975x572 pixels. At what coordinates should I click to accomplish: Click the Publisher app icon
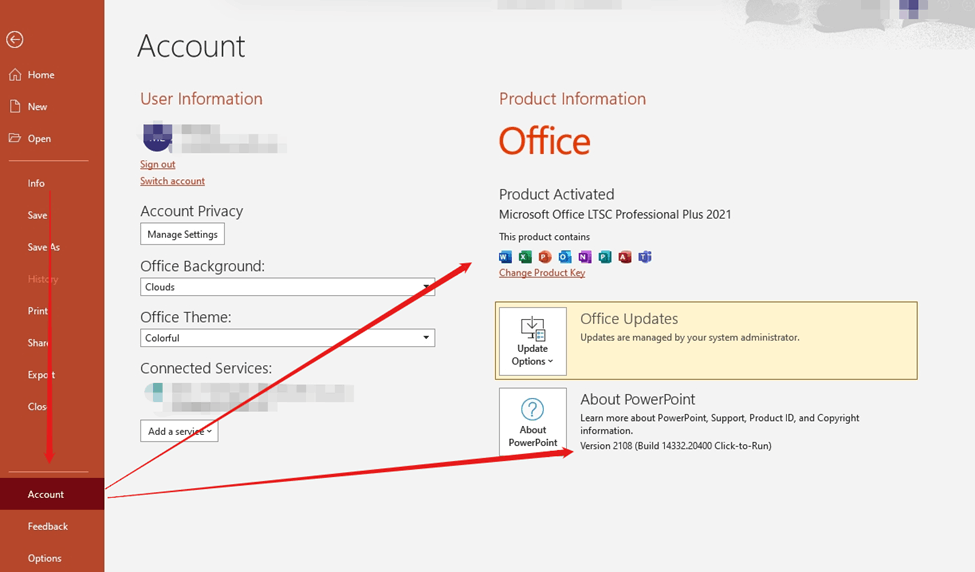point(605,257)
